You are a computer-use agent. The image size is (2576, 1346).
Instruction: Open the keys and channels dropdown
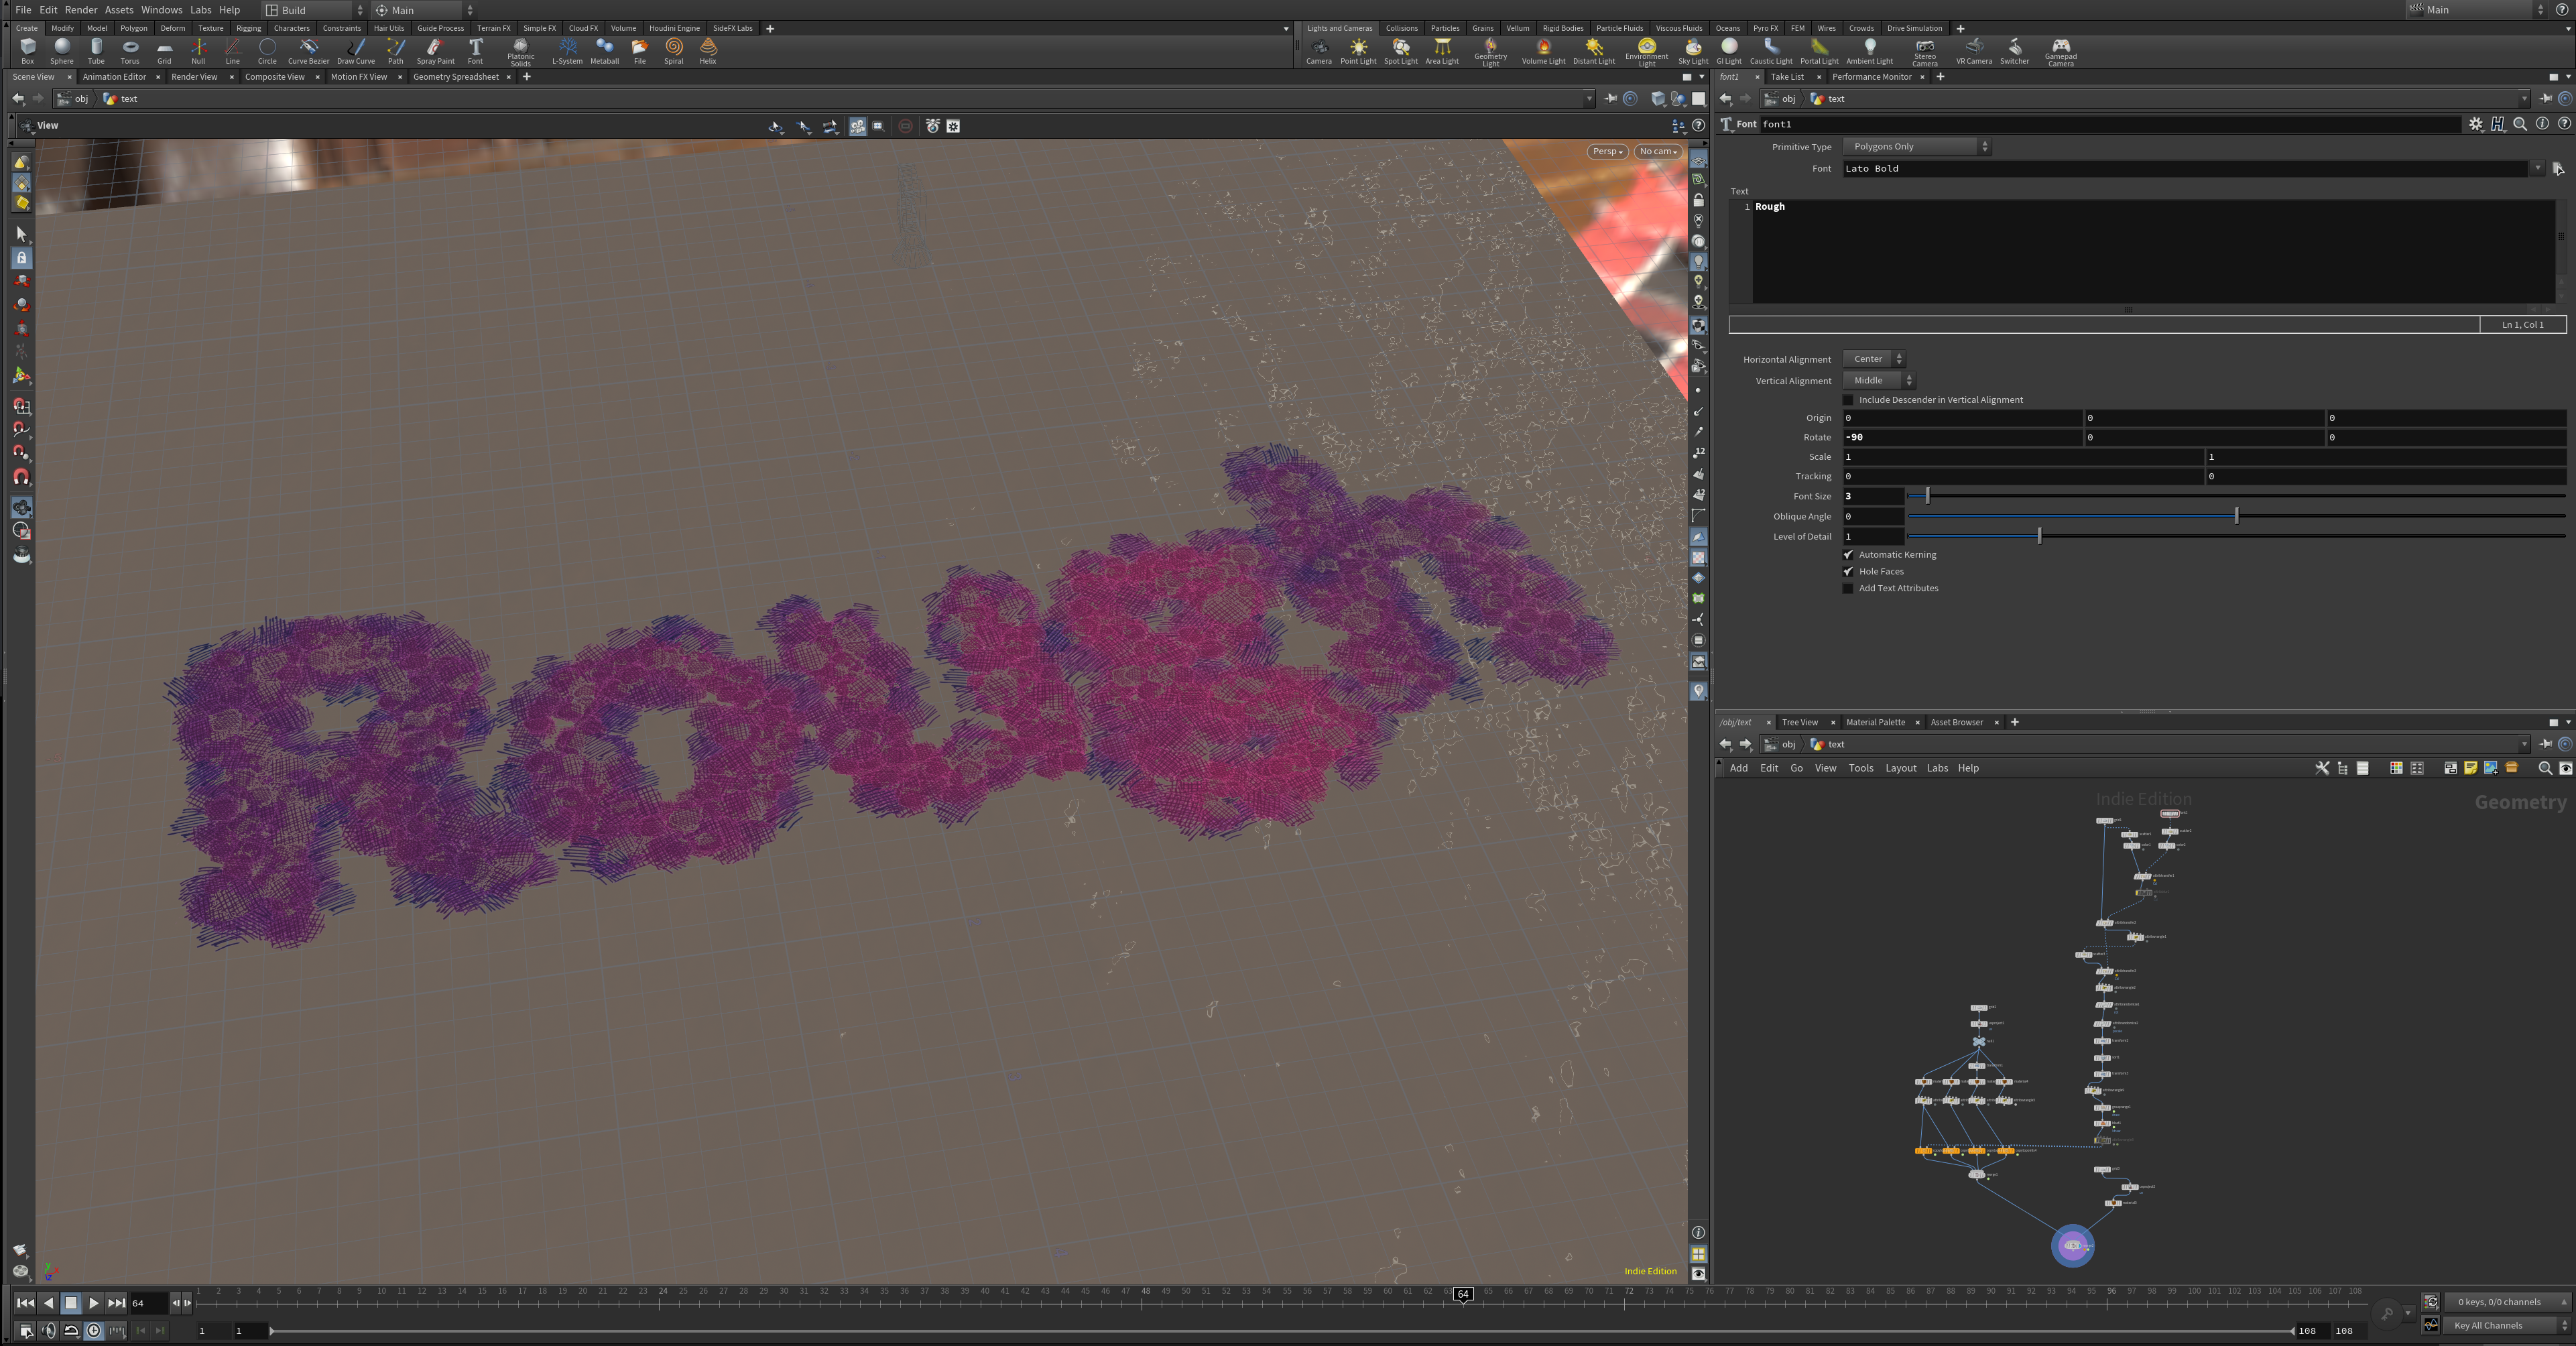[2507, 1302]
